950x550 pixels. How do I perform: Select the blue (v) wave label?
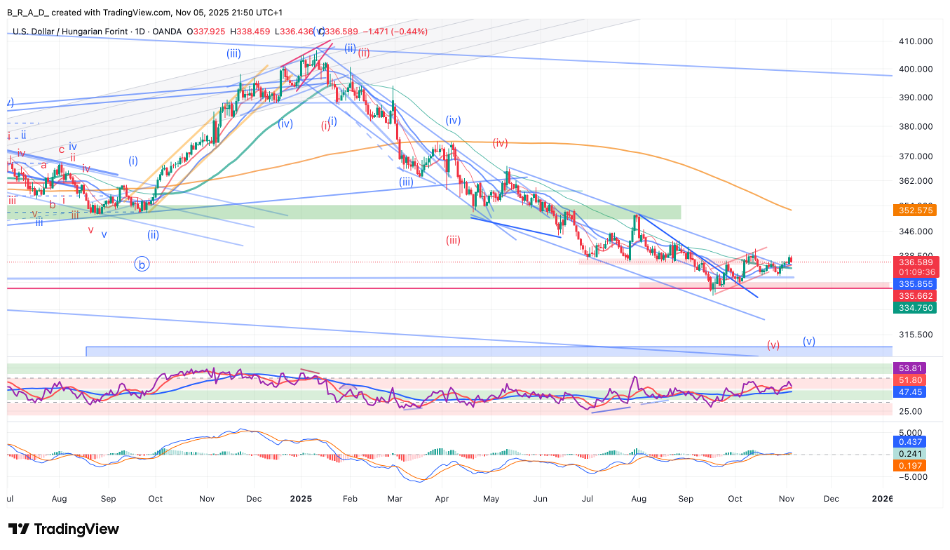point(809,341)
